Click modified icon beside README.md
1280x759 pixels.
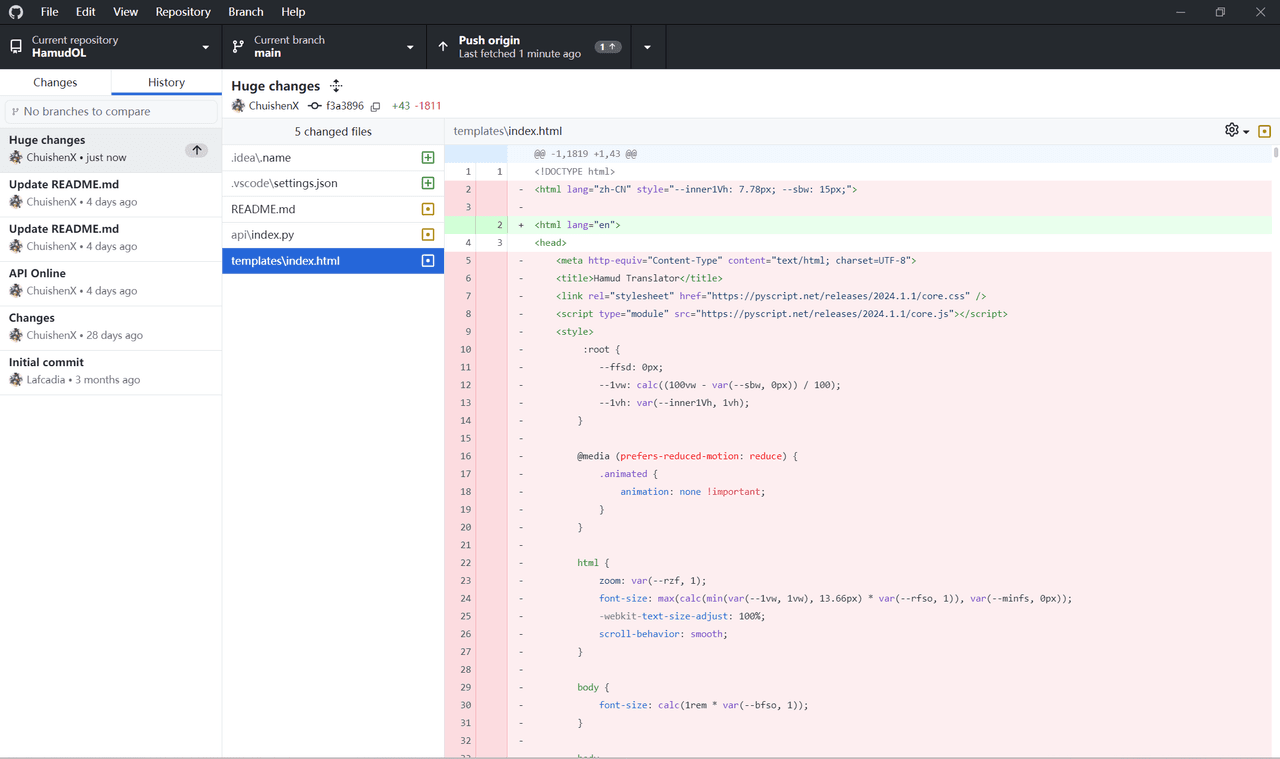coord(428,210)
